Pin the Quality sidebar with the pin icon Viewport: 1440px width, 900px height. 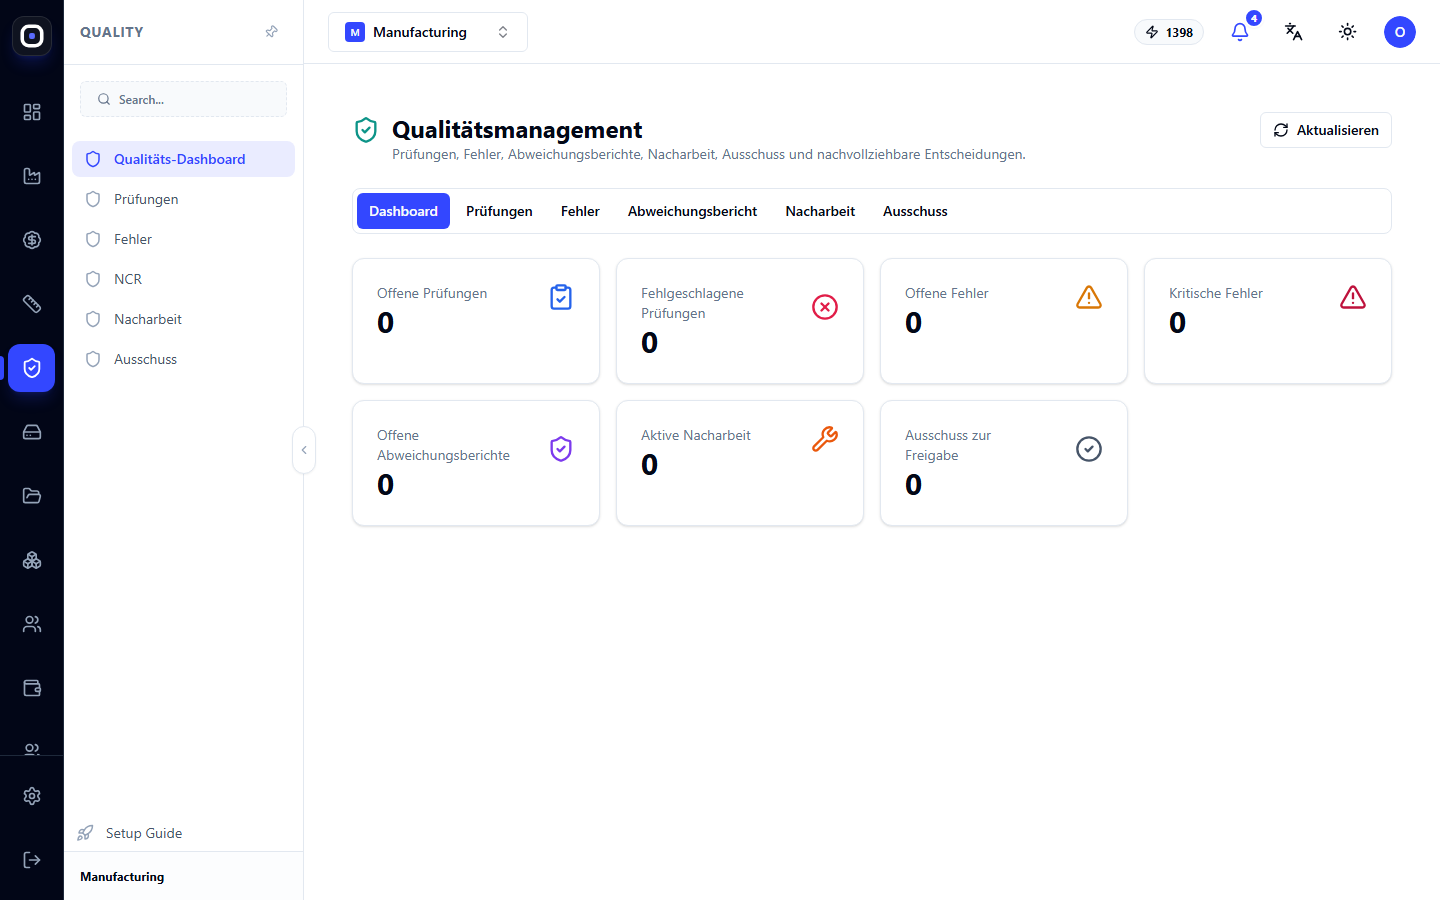[x=271, y=32]
